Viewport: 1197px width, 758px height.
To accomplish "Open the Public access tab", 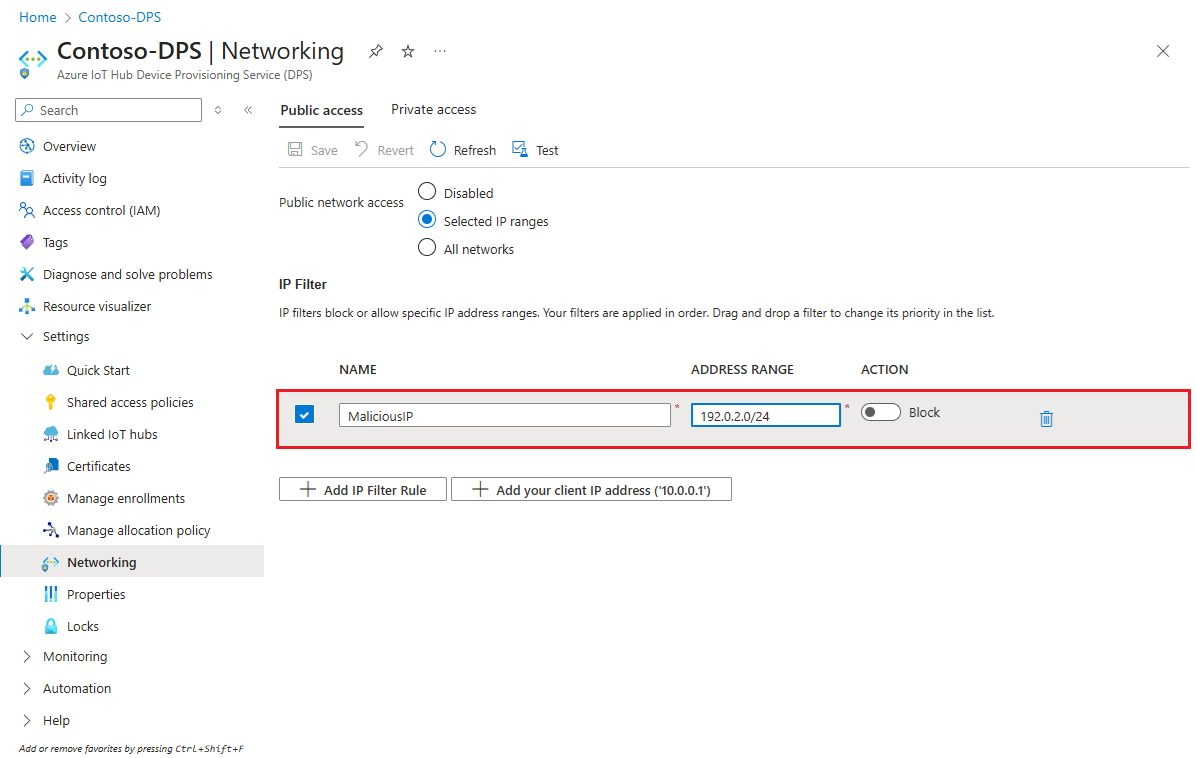I will pos(321,110).
